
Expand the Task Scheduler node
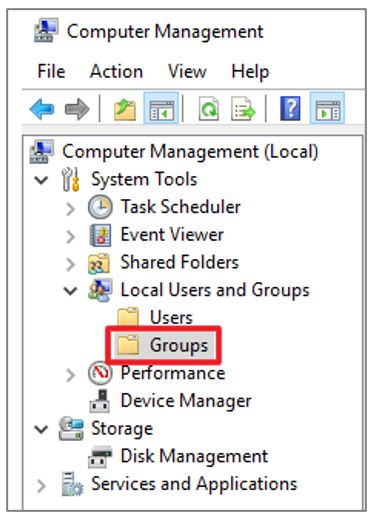[x=70, y=209]
